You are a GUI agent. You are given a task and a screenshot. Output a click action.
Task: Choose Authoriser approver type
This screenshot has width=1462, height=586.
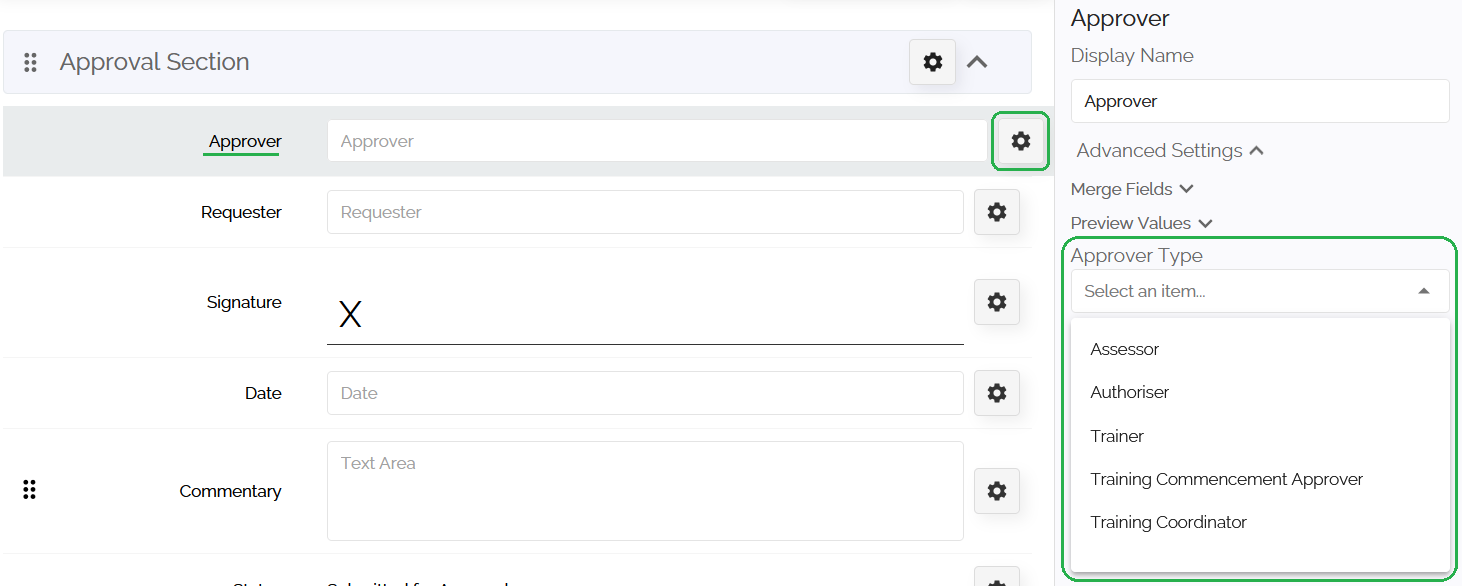[1130, 392]
